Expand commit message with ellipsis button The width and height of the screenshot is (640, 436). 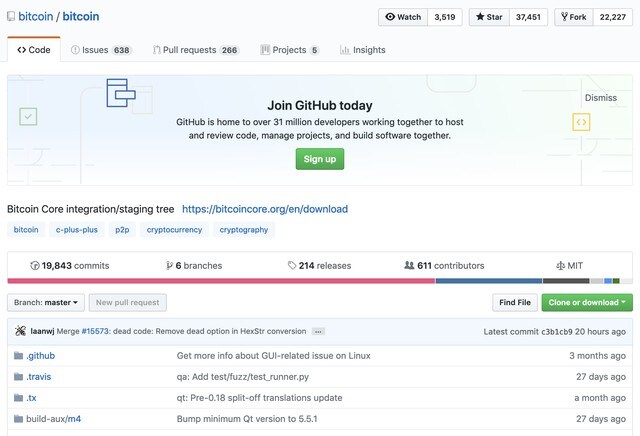pos(318,331)
